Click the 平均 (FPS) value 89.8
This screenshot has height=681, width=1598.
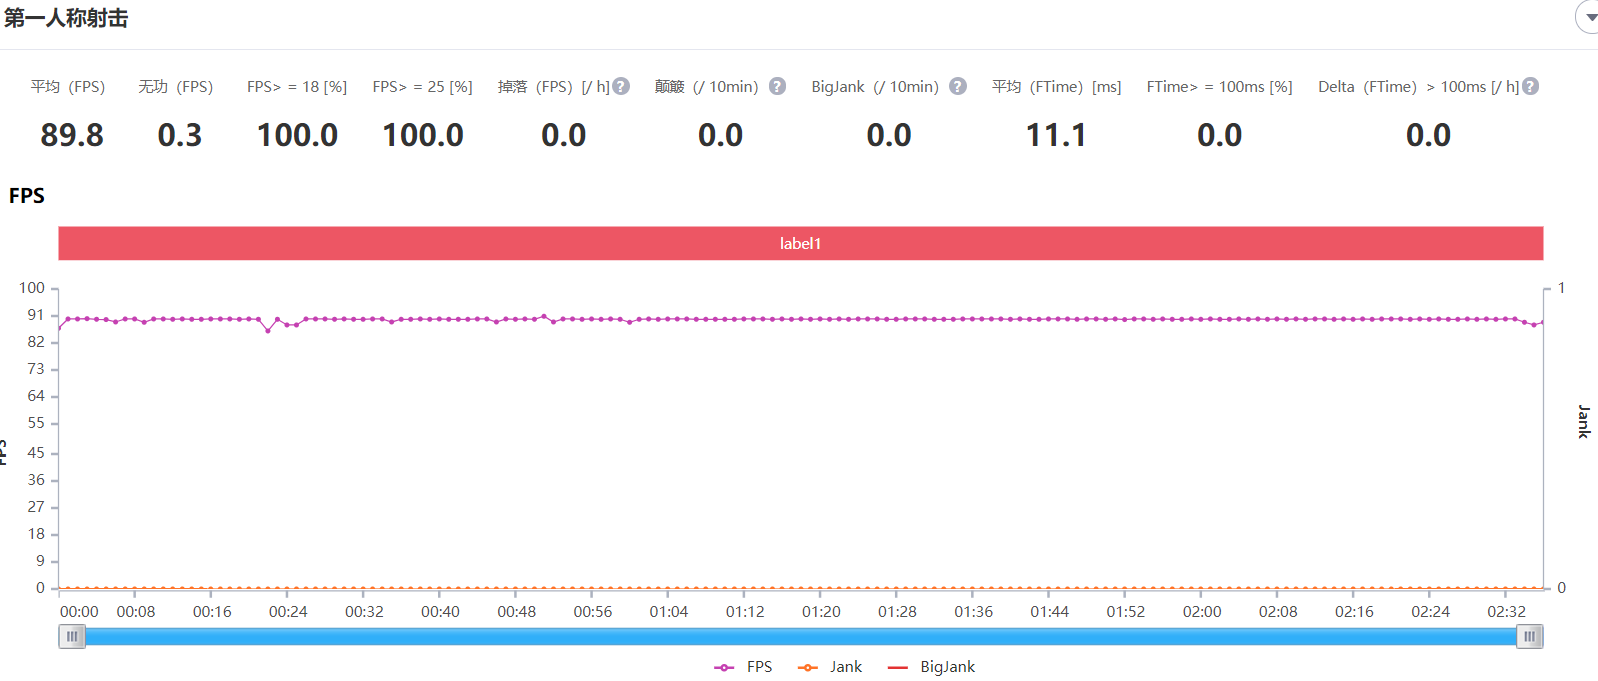72,135
